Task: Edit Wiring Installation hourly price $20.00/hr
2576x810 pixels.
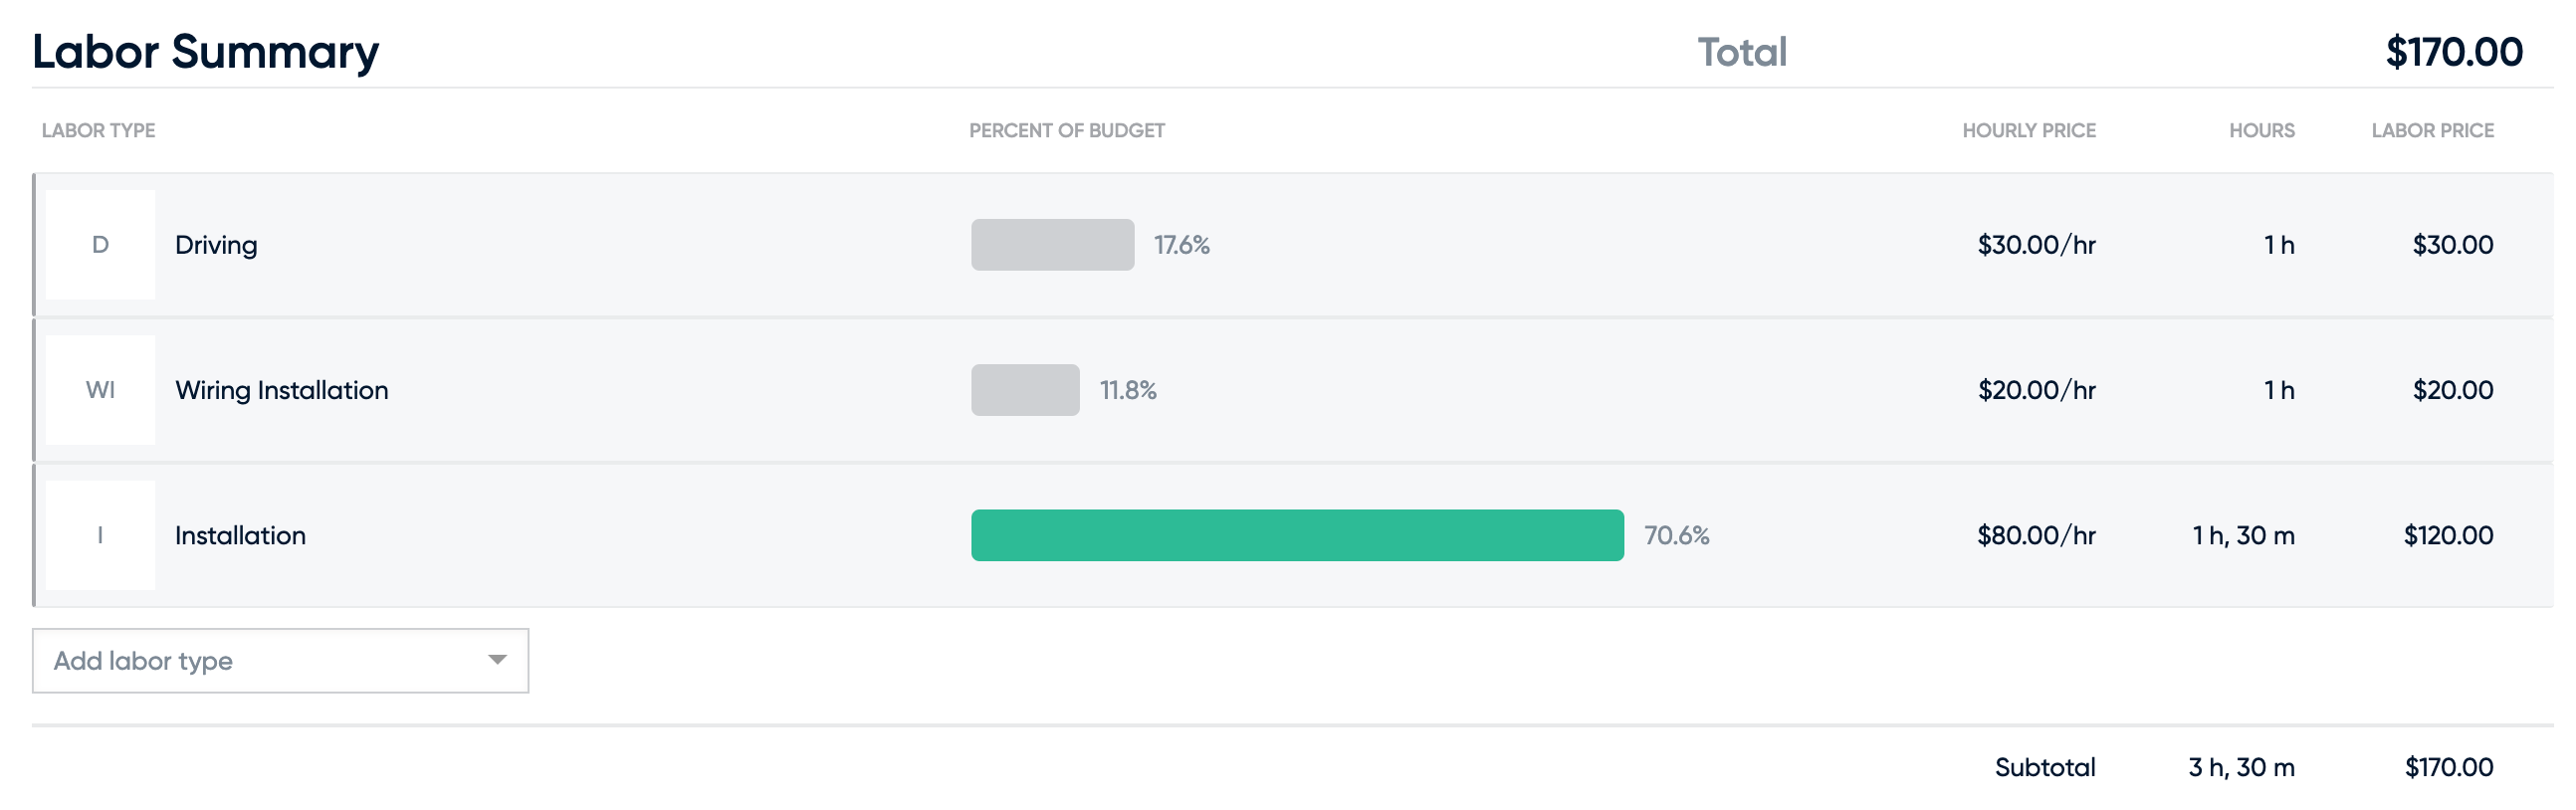Action: point(2036,390)
